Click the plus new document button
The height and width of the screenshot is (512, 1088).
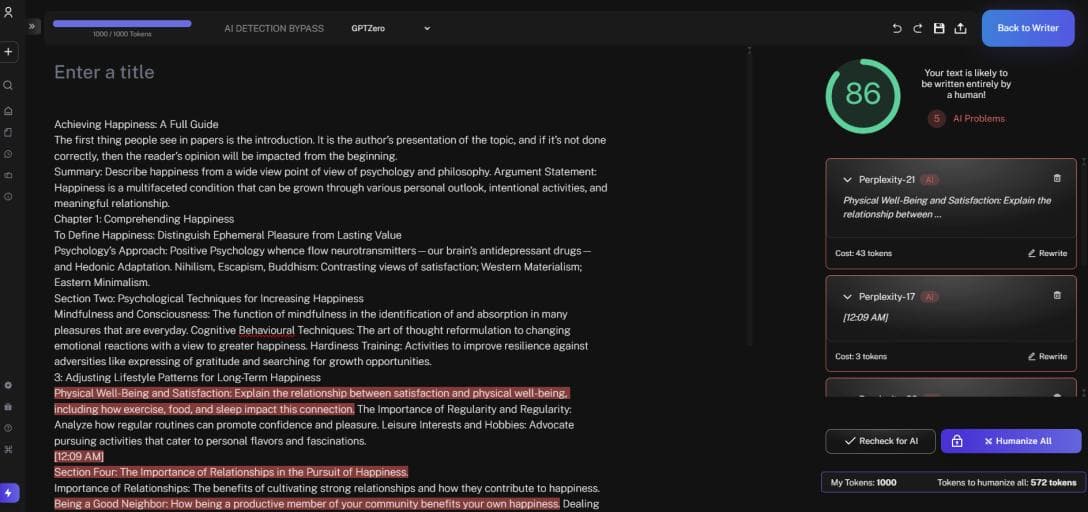pyautogui.click(x=8, y=51)
